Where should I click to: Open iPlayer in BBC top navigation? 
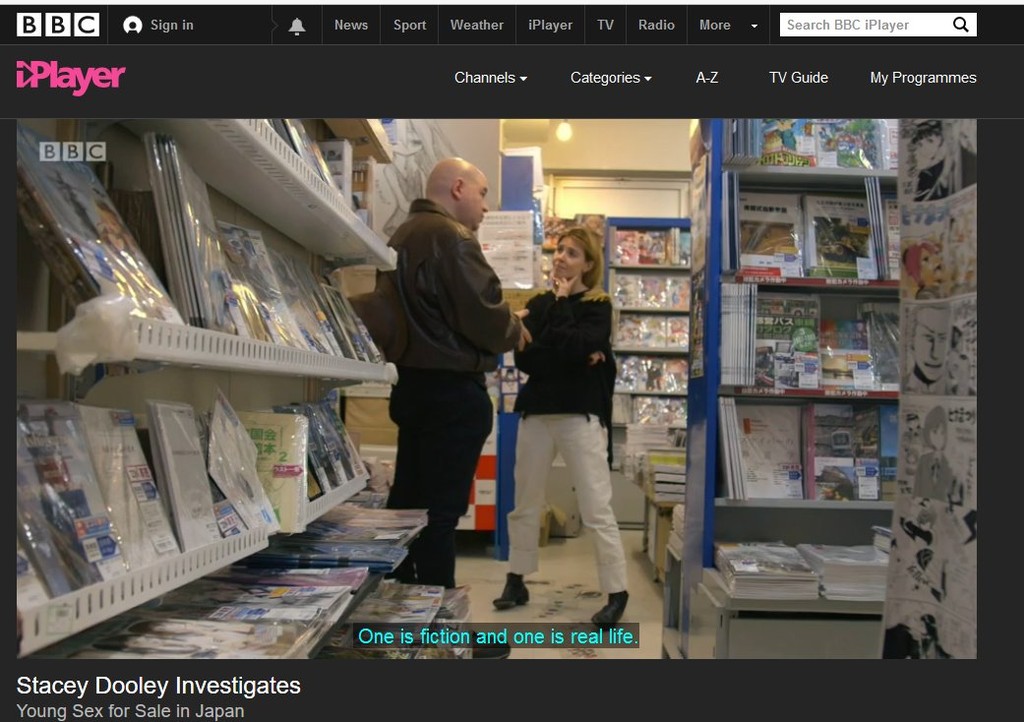click(x=550, y=25)
